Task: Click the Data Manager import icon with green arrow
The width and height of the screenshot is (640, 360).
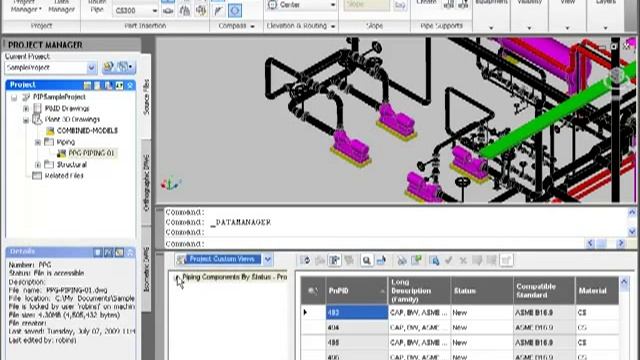Action: 417,260
